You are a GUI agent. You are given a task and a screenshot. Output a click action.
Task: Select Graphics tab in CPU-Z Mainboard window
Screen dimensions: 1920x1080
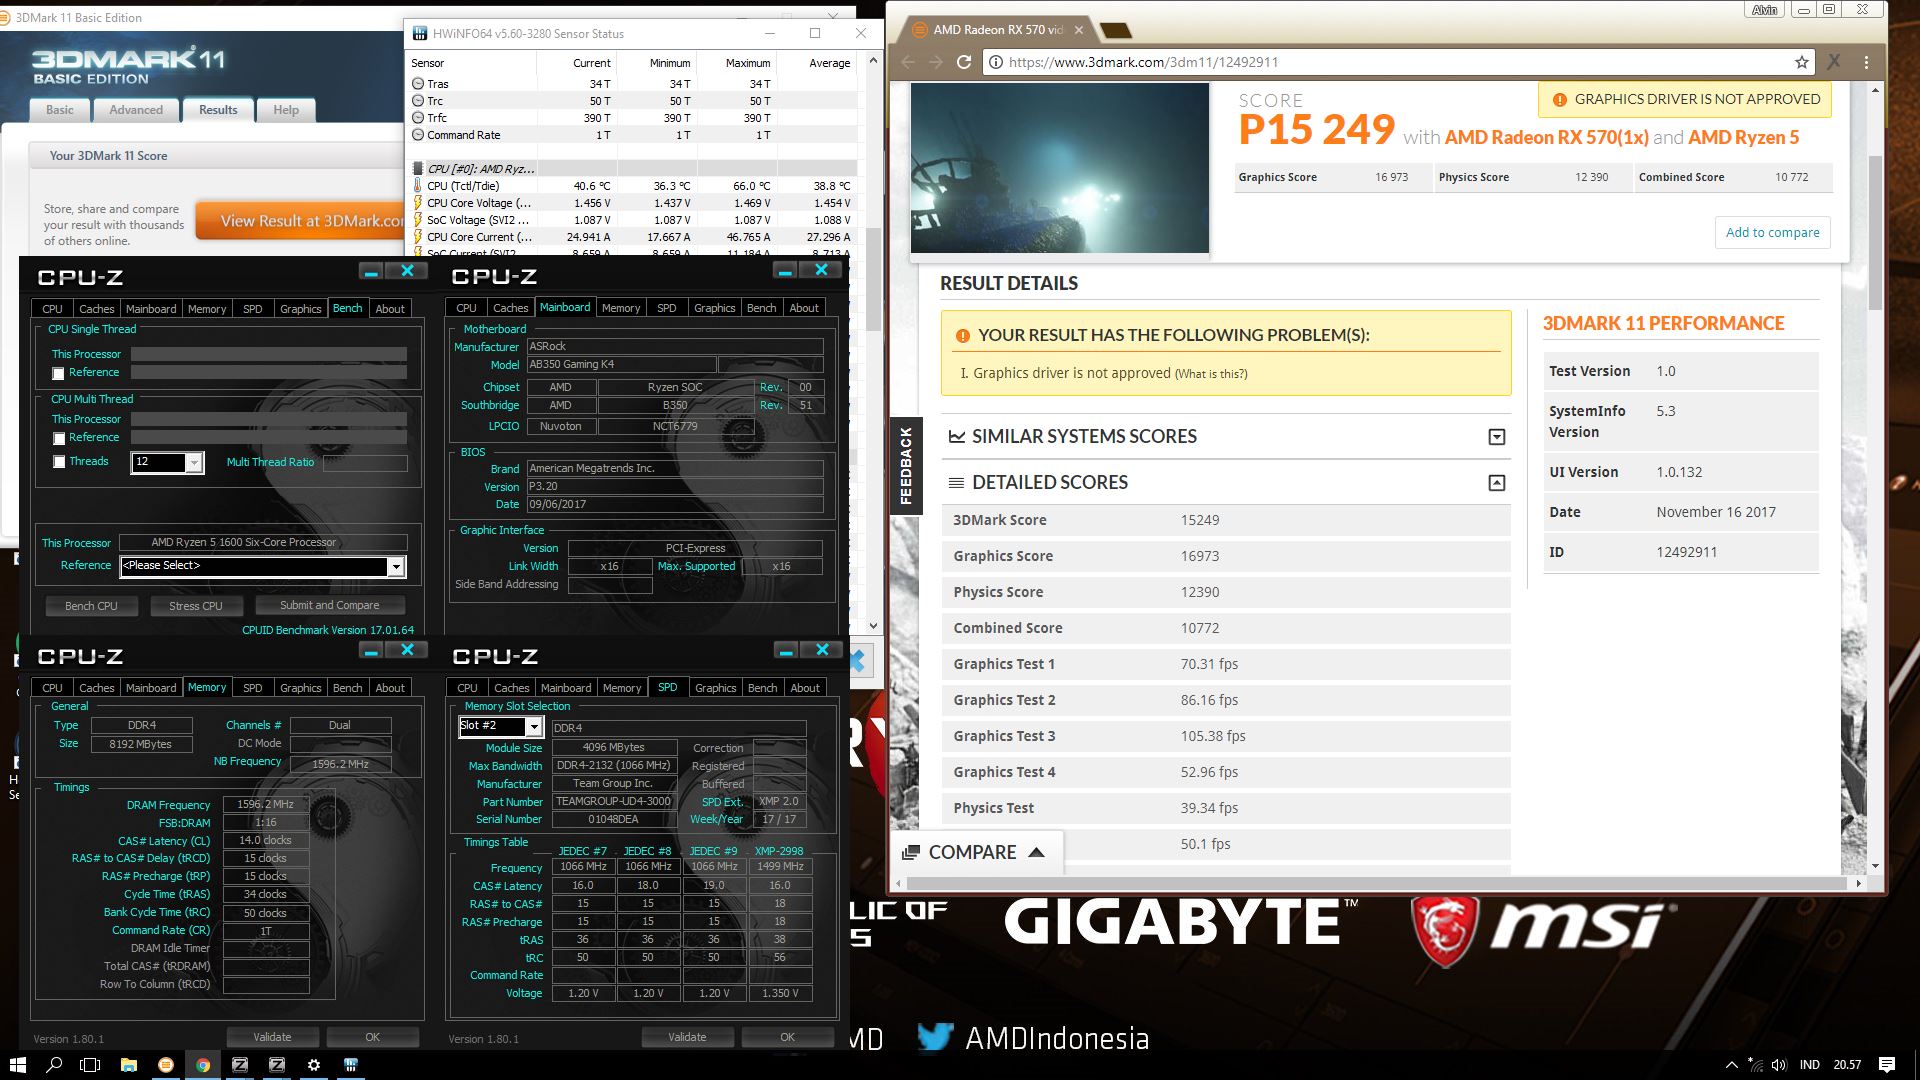714,308
